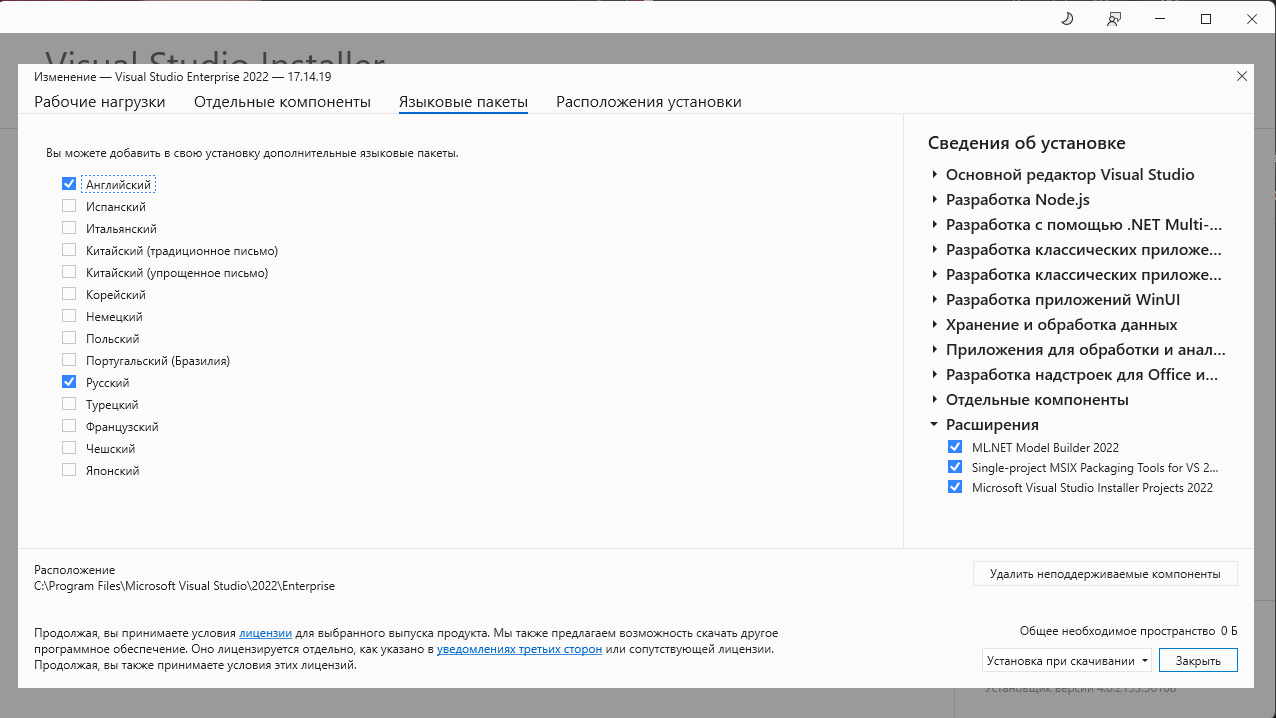The height and width of the screenshot is (718, 1276).
Task: Expand the Разработка Node.js item
Action: 934,200
